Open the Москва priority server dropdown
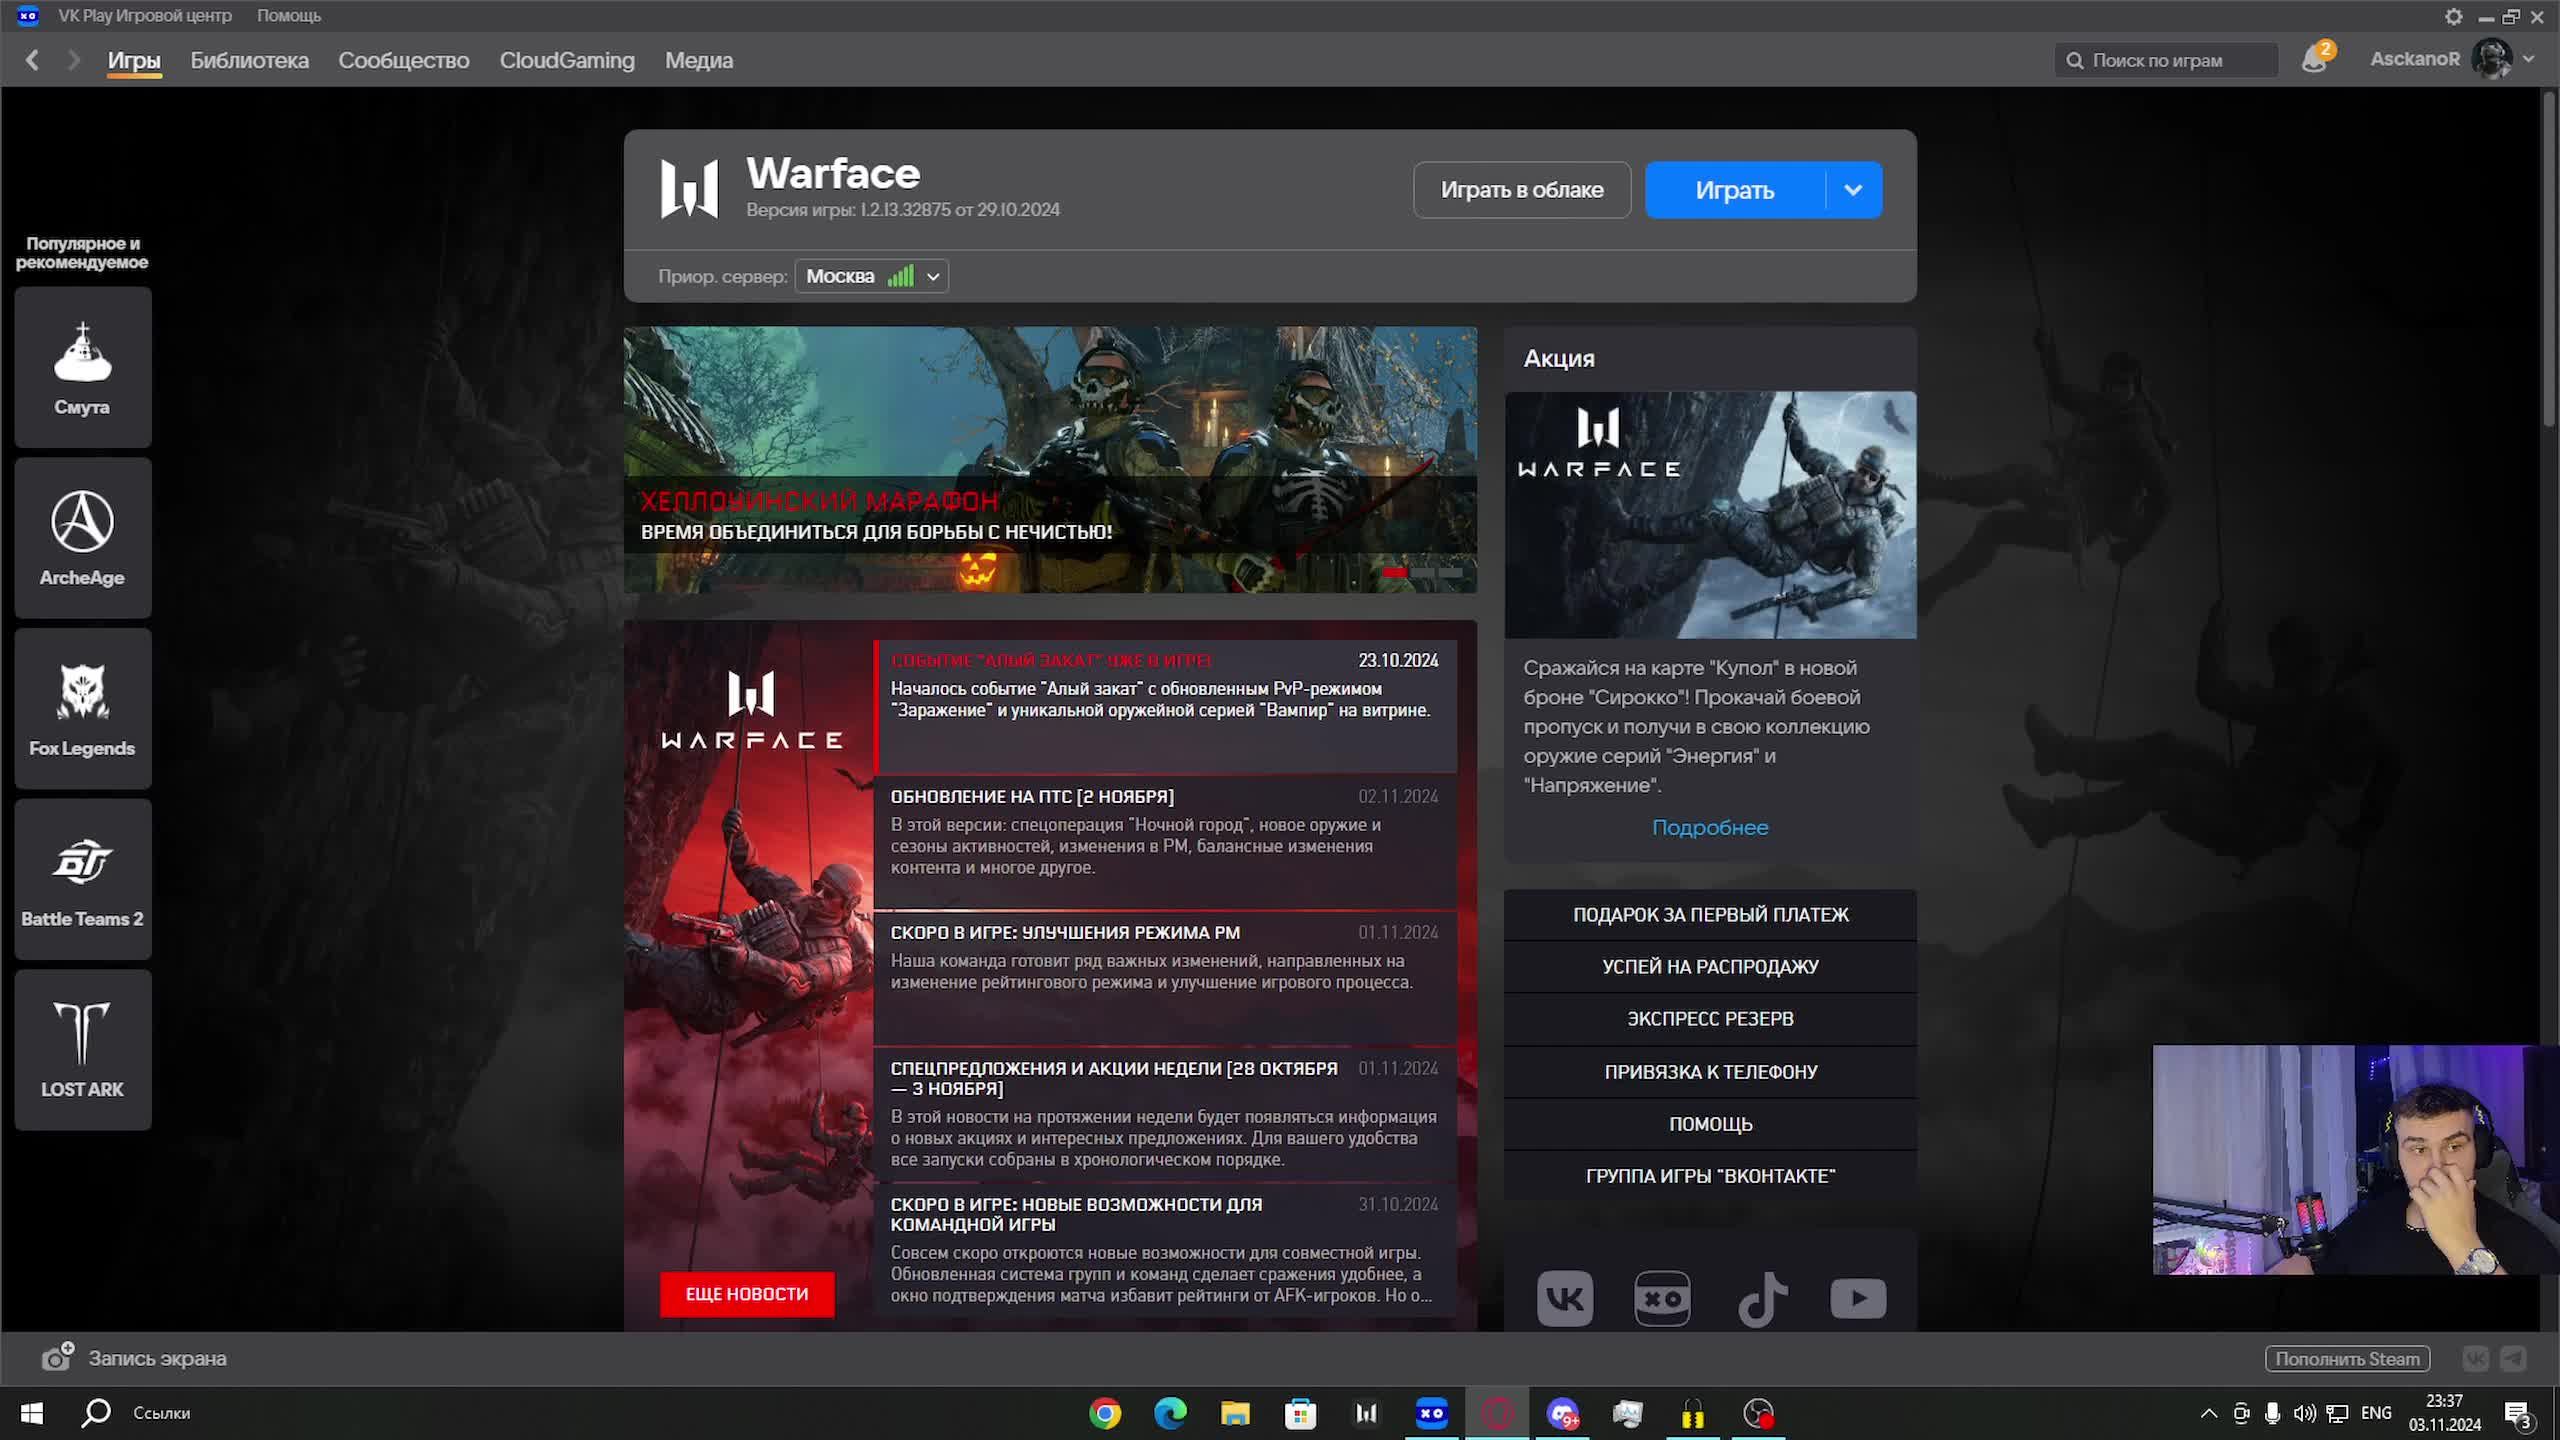The image size is (2560, 1440). click(869, 276)
